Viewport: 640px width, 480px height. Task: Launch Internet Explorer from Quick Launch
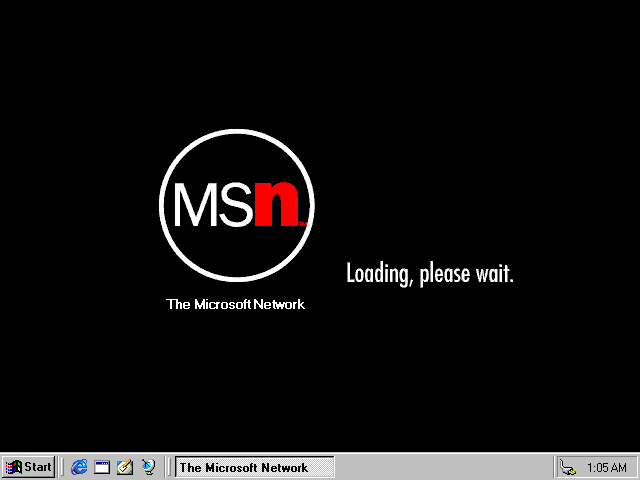[x=79, y=467]
